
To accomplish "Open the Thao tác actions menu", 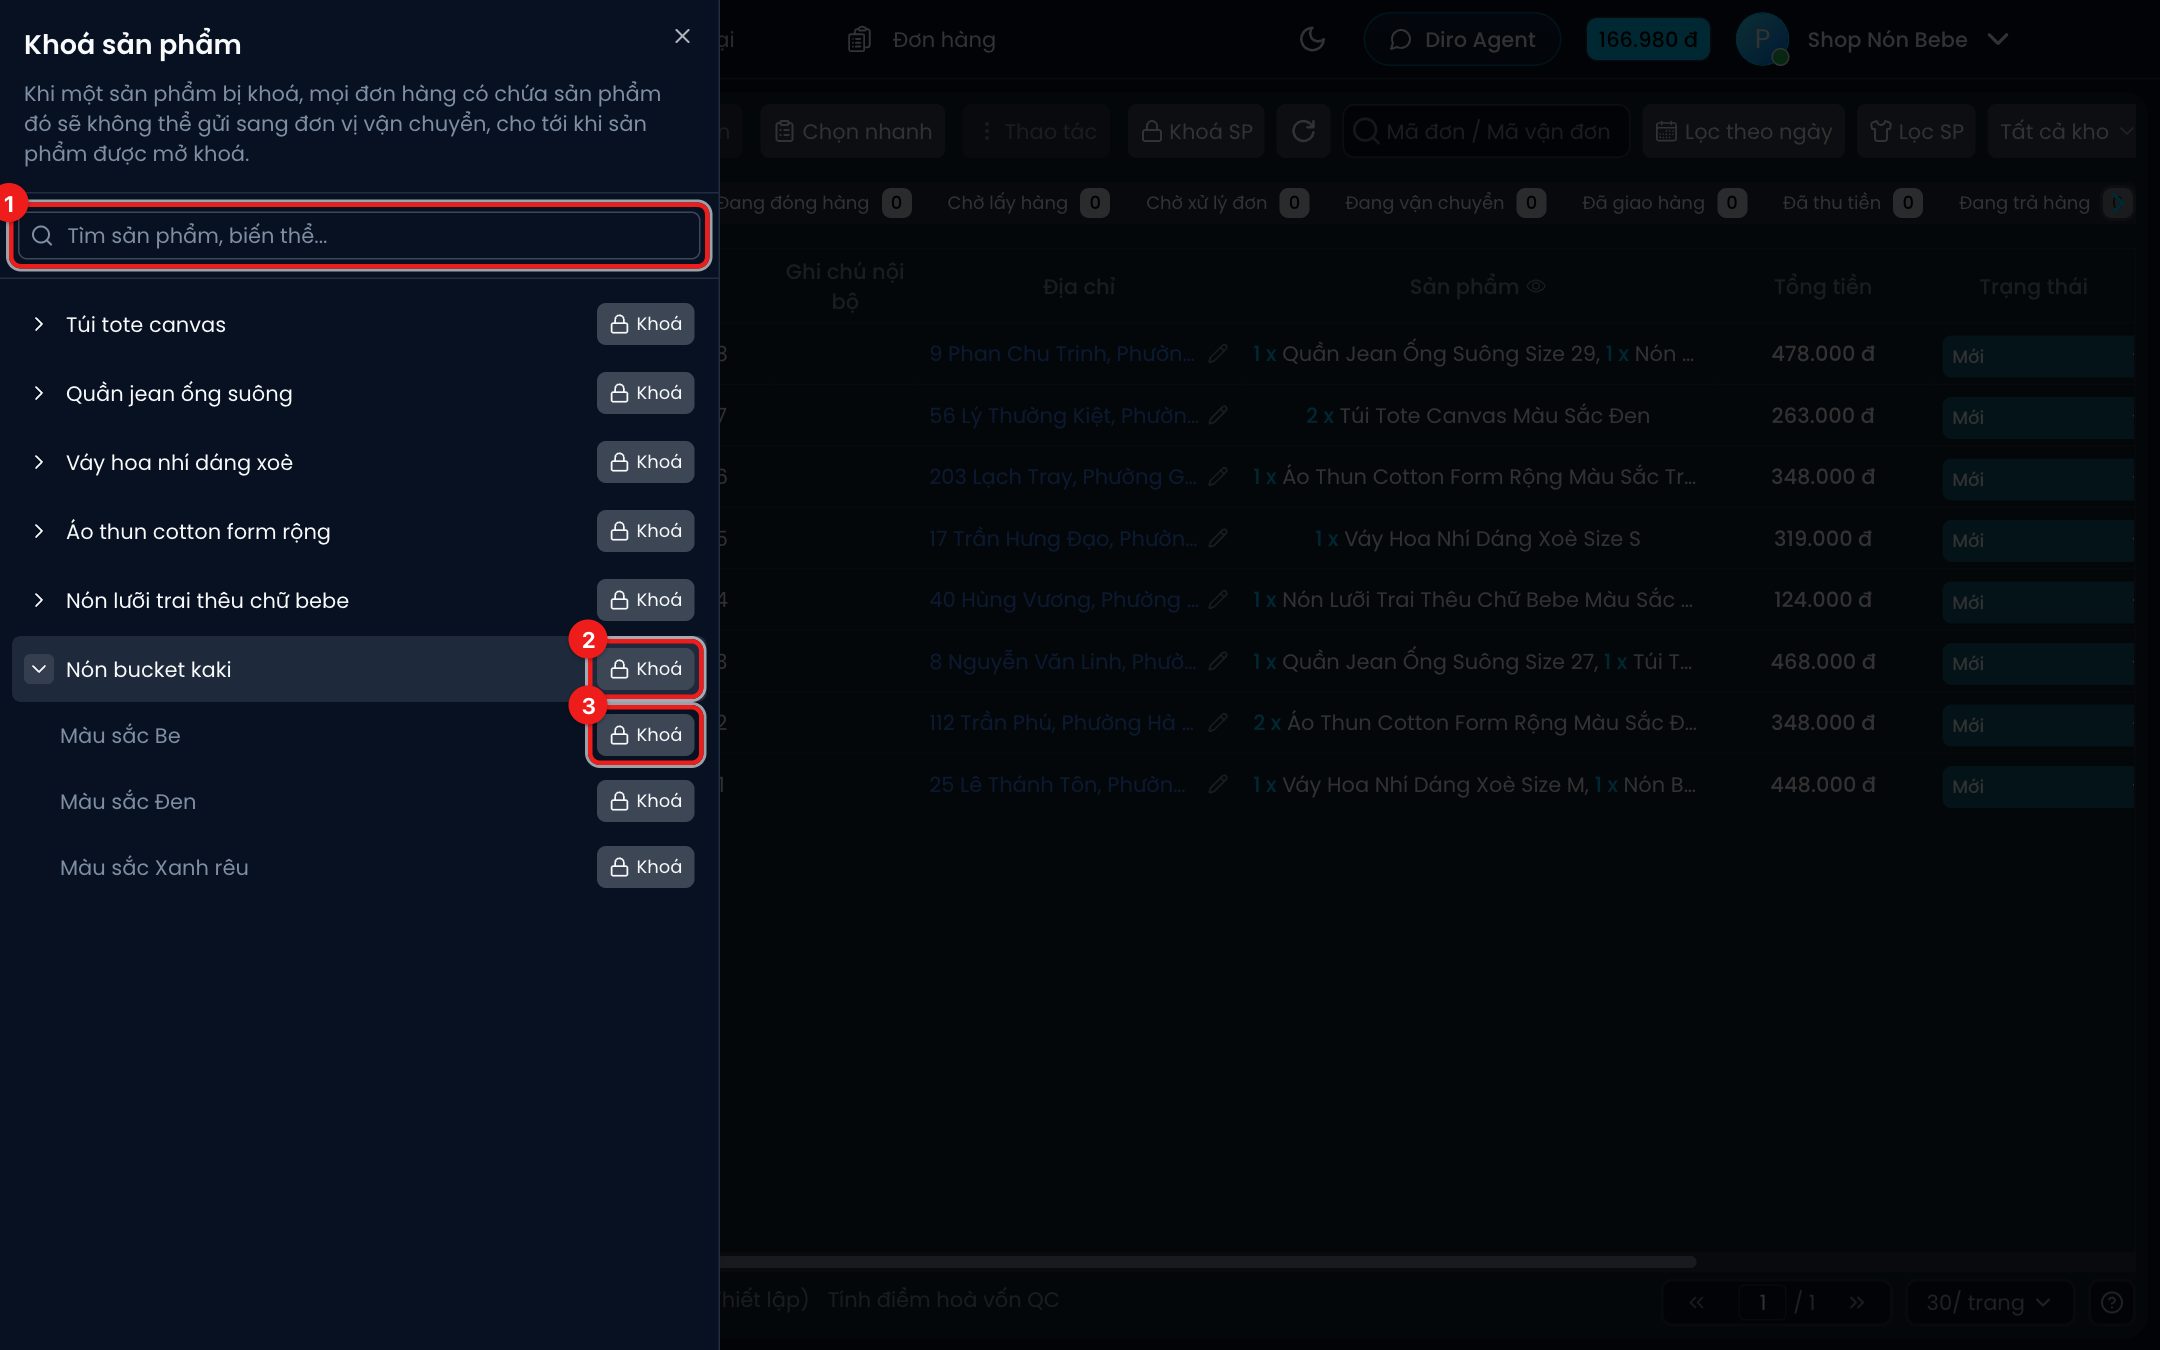I will pos(1037,131).
